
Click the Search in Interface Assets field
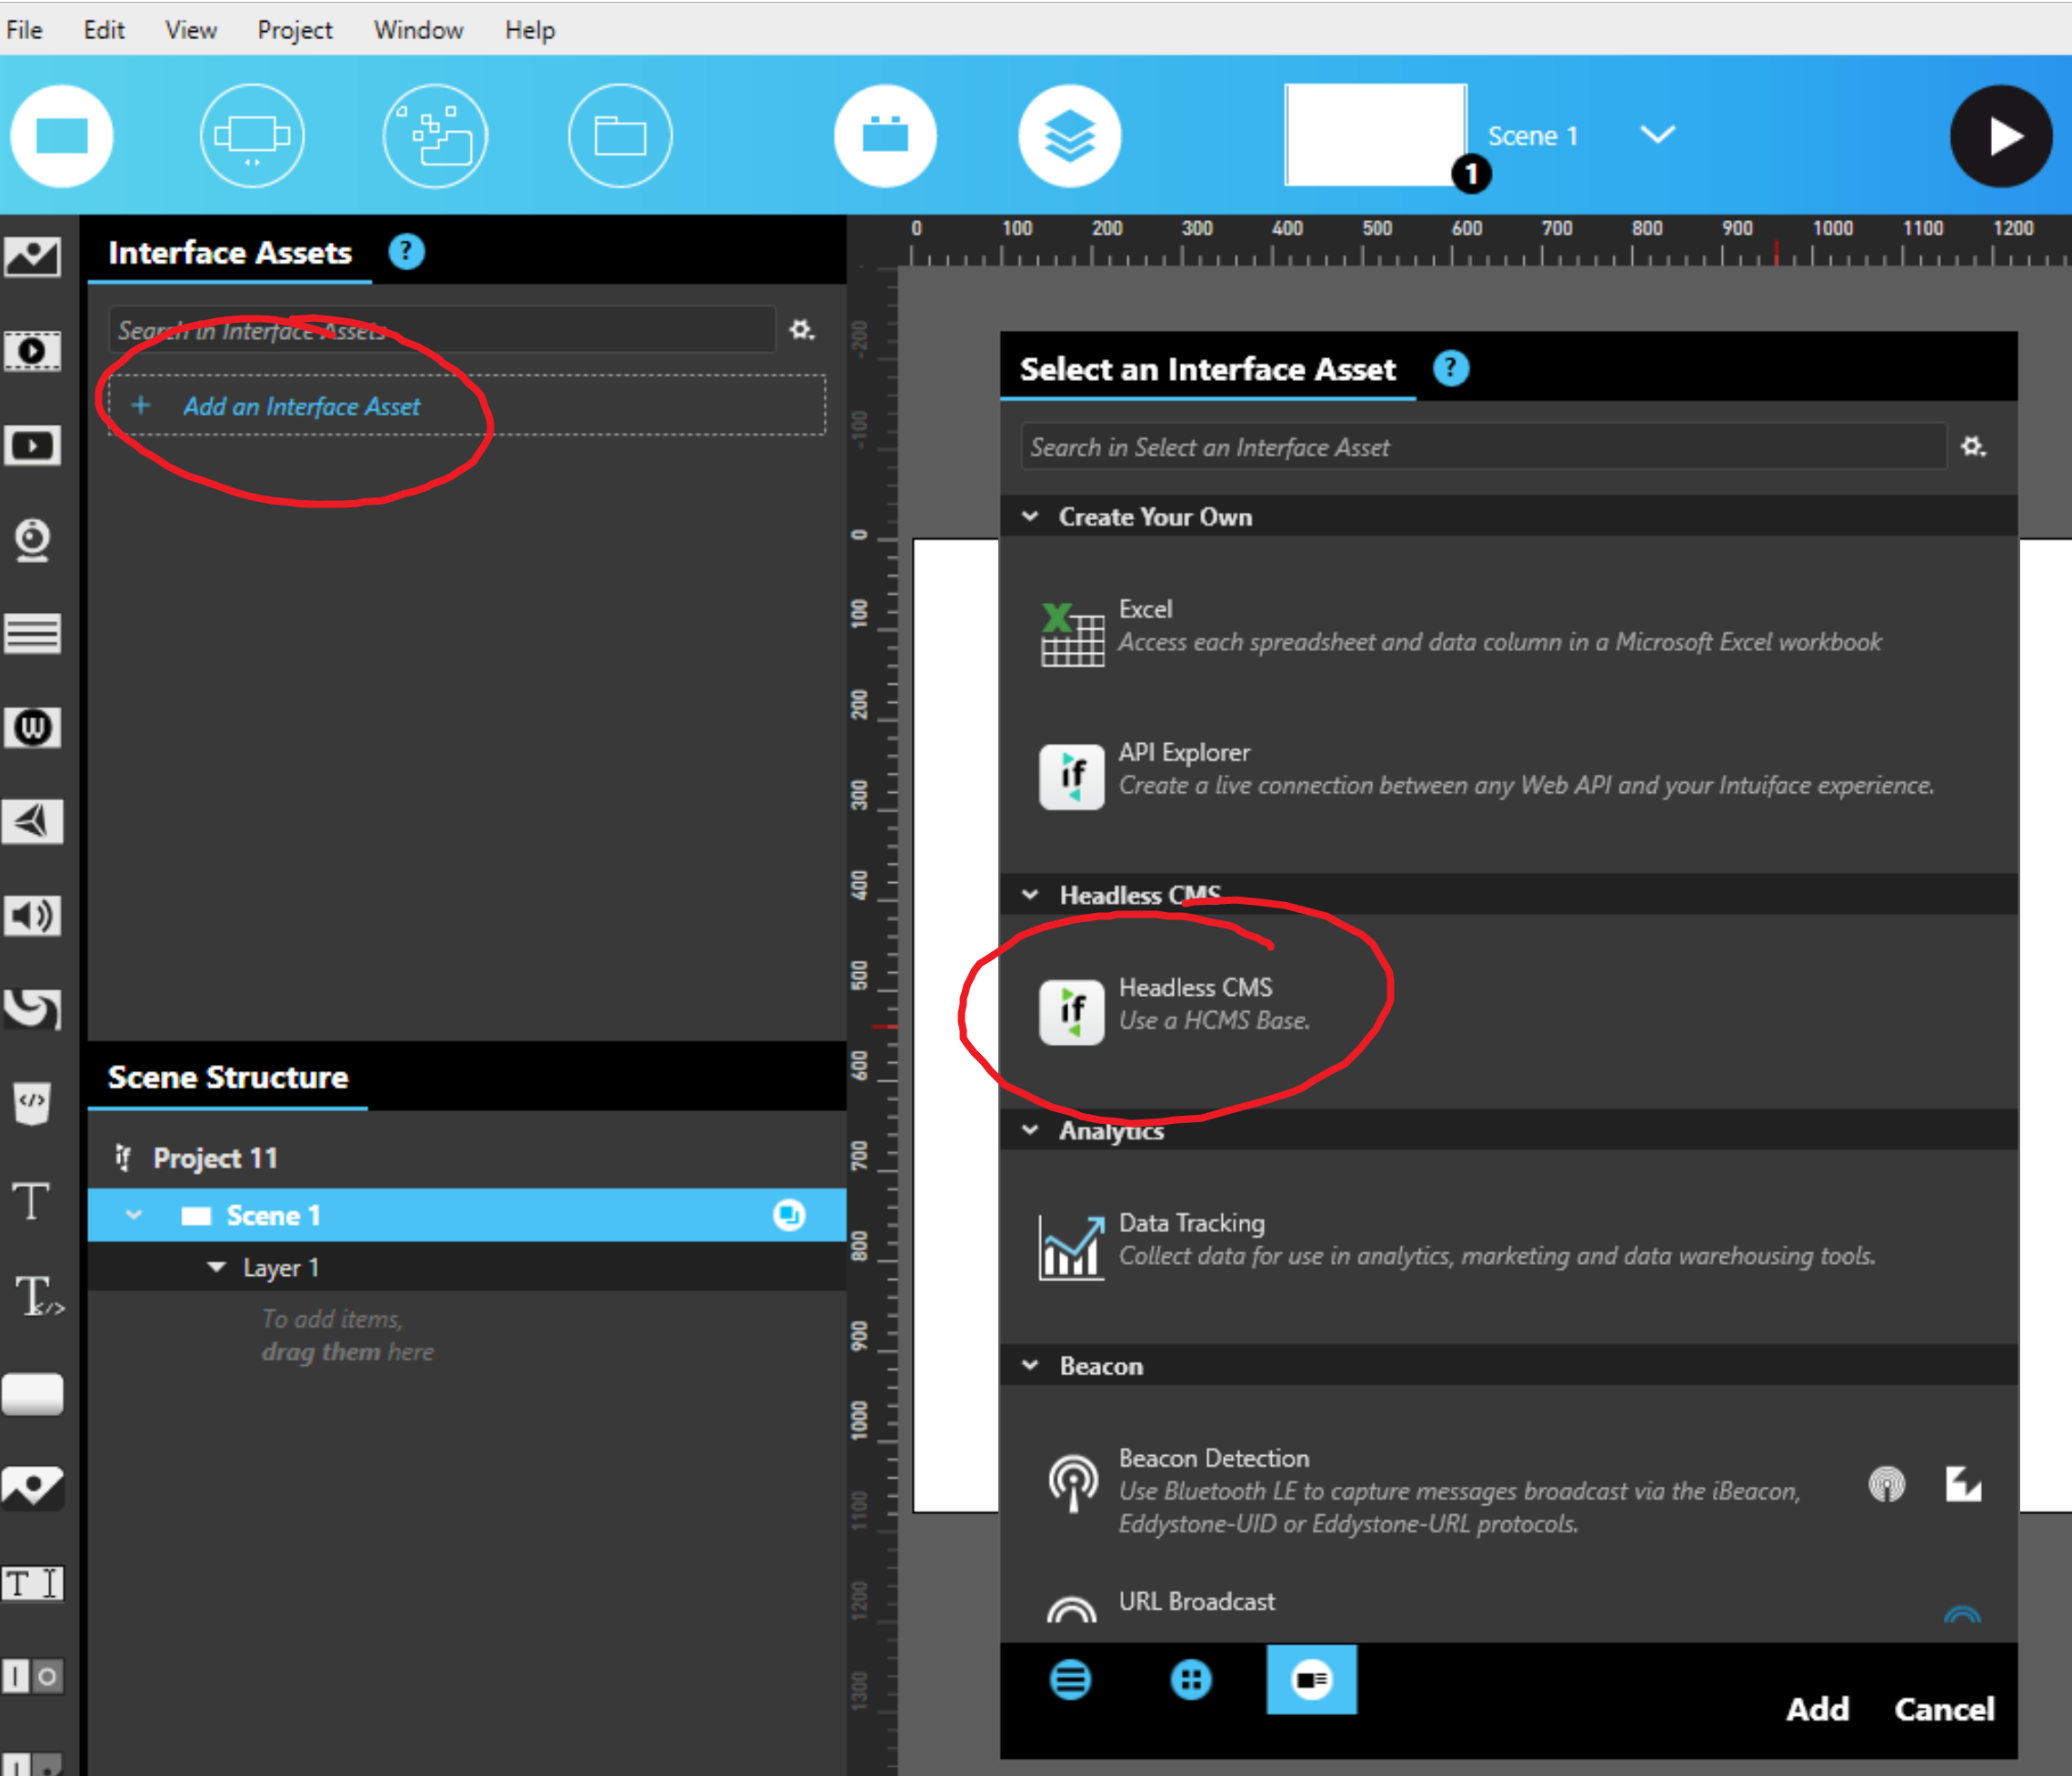[441, 330]
